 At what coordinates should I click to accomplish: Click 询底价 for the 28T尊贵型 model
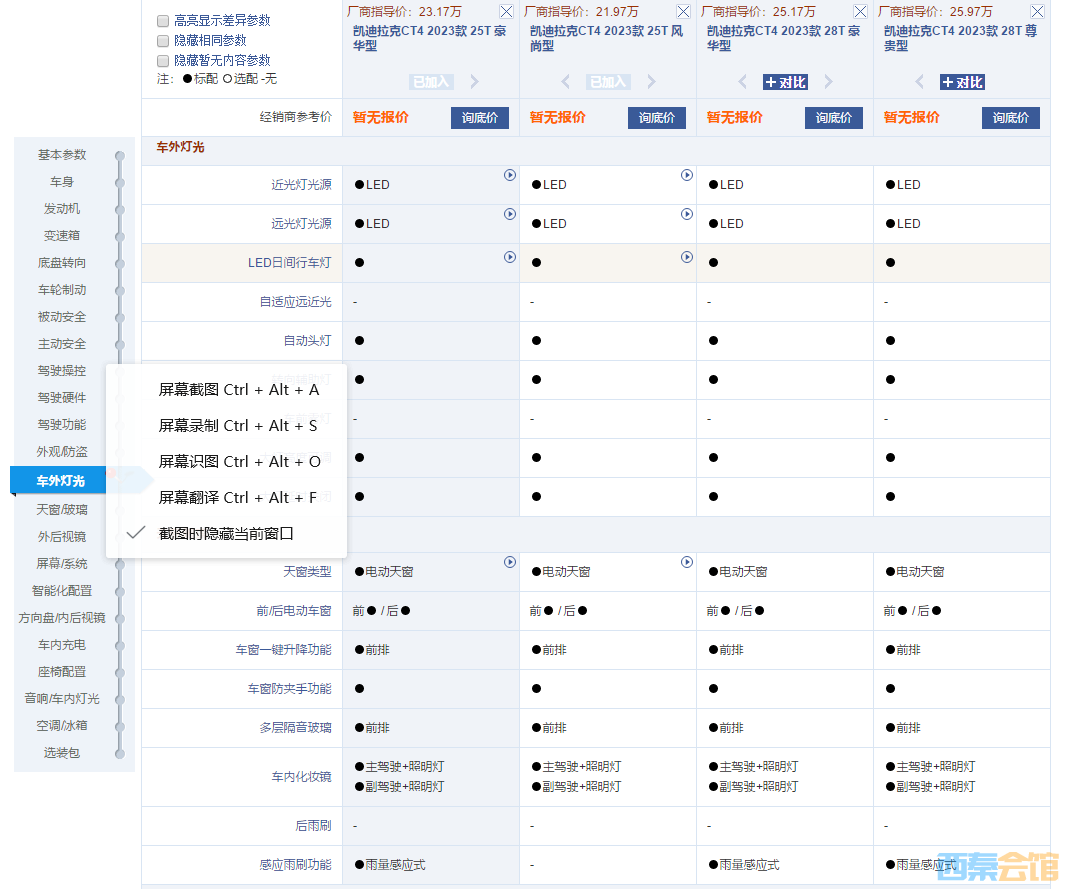point(1010,117)
